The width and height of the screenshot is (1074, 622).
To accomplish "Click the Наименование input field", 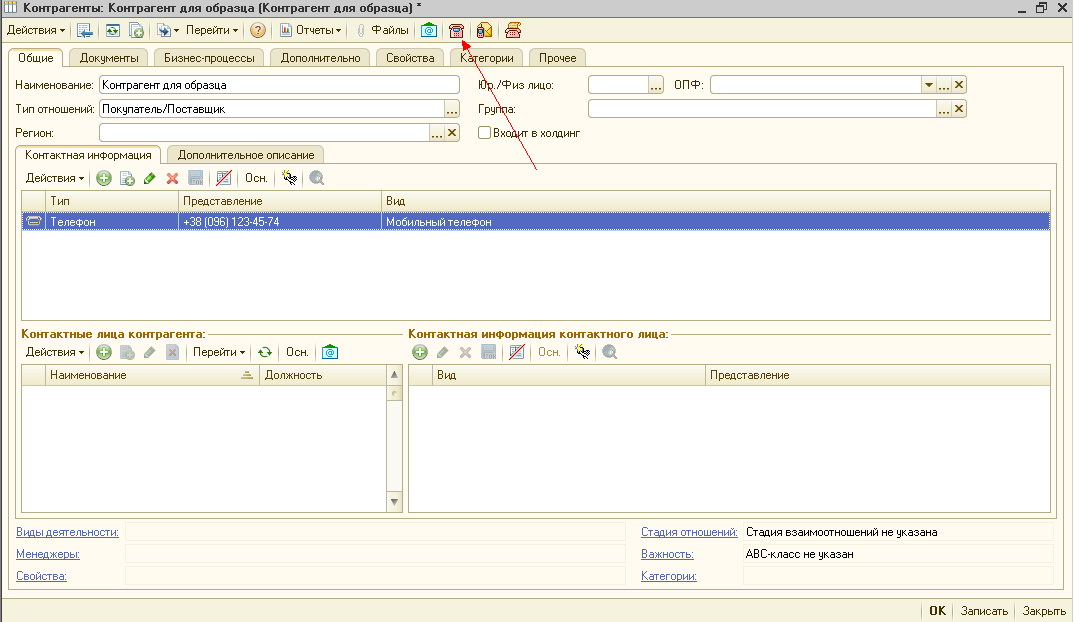I will 278,85.
